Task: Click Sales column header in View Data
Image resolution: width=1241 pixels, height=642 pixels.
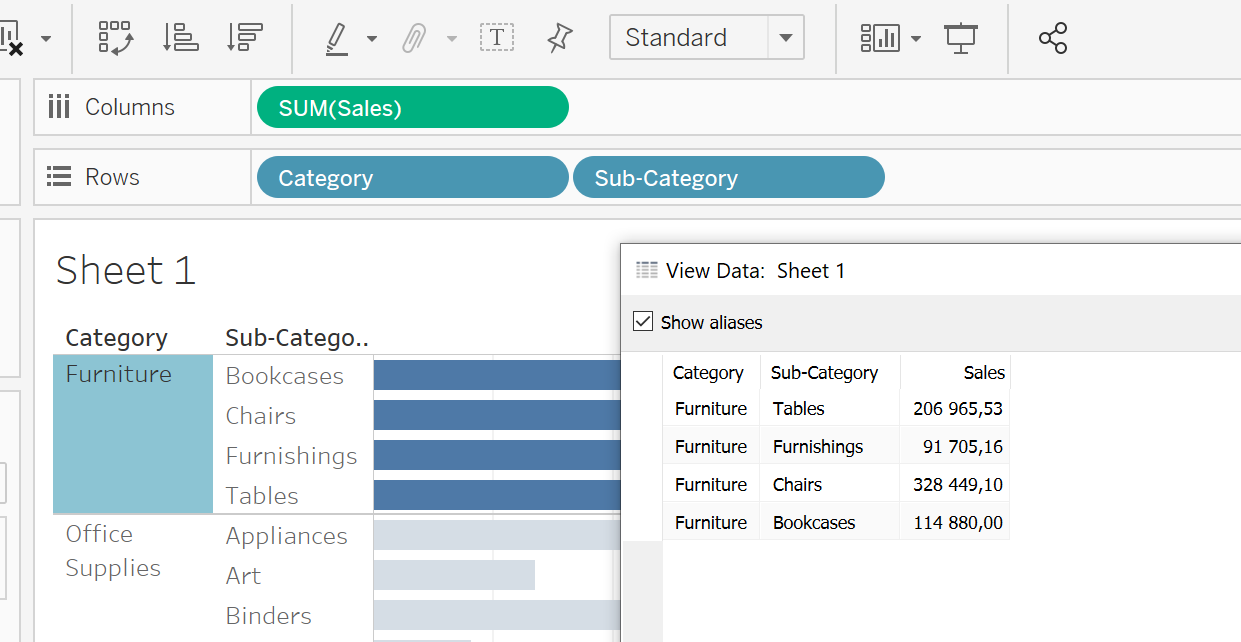Action: (984, 373)
